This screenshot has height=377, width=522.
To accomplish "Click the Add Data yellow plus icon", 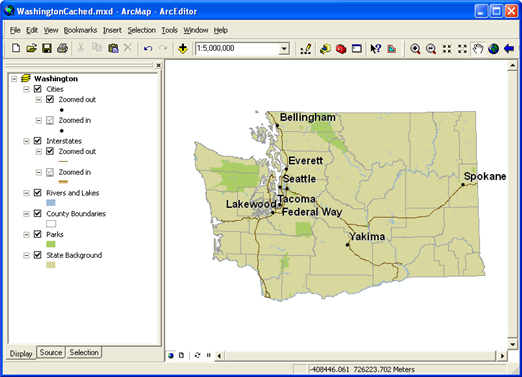I will [x=183, y=49].
